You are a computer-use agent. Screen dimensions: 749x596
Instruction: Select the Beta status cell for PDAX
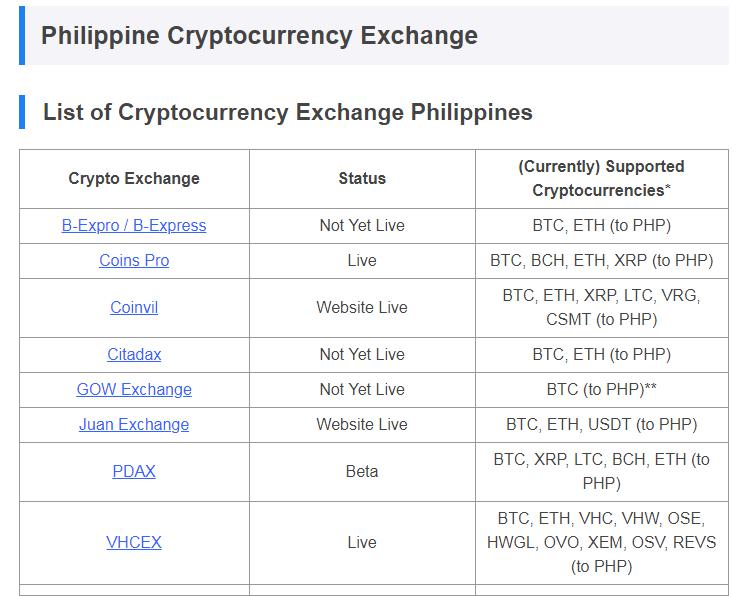[x=362, y=471]
